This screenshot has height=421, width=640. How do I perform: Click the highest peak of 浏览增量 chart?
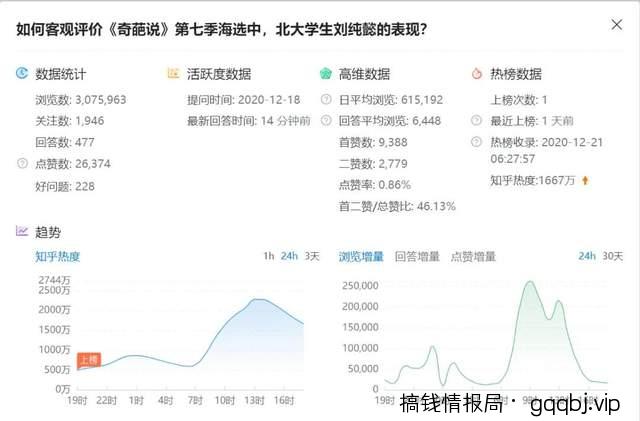(530, 281)
